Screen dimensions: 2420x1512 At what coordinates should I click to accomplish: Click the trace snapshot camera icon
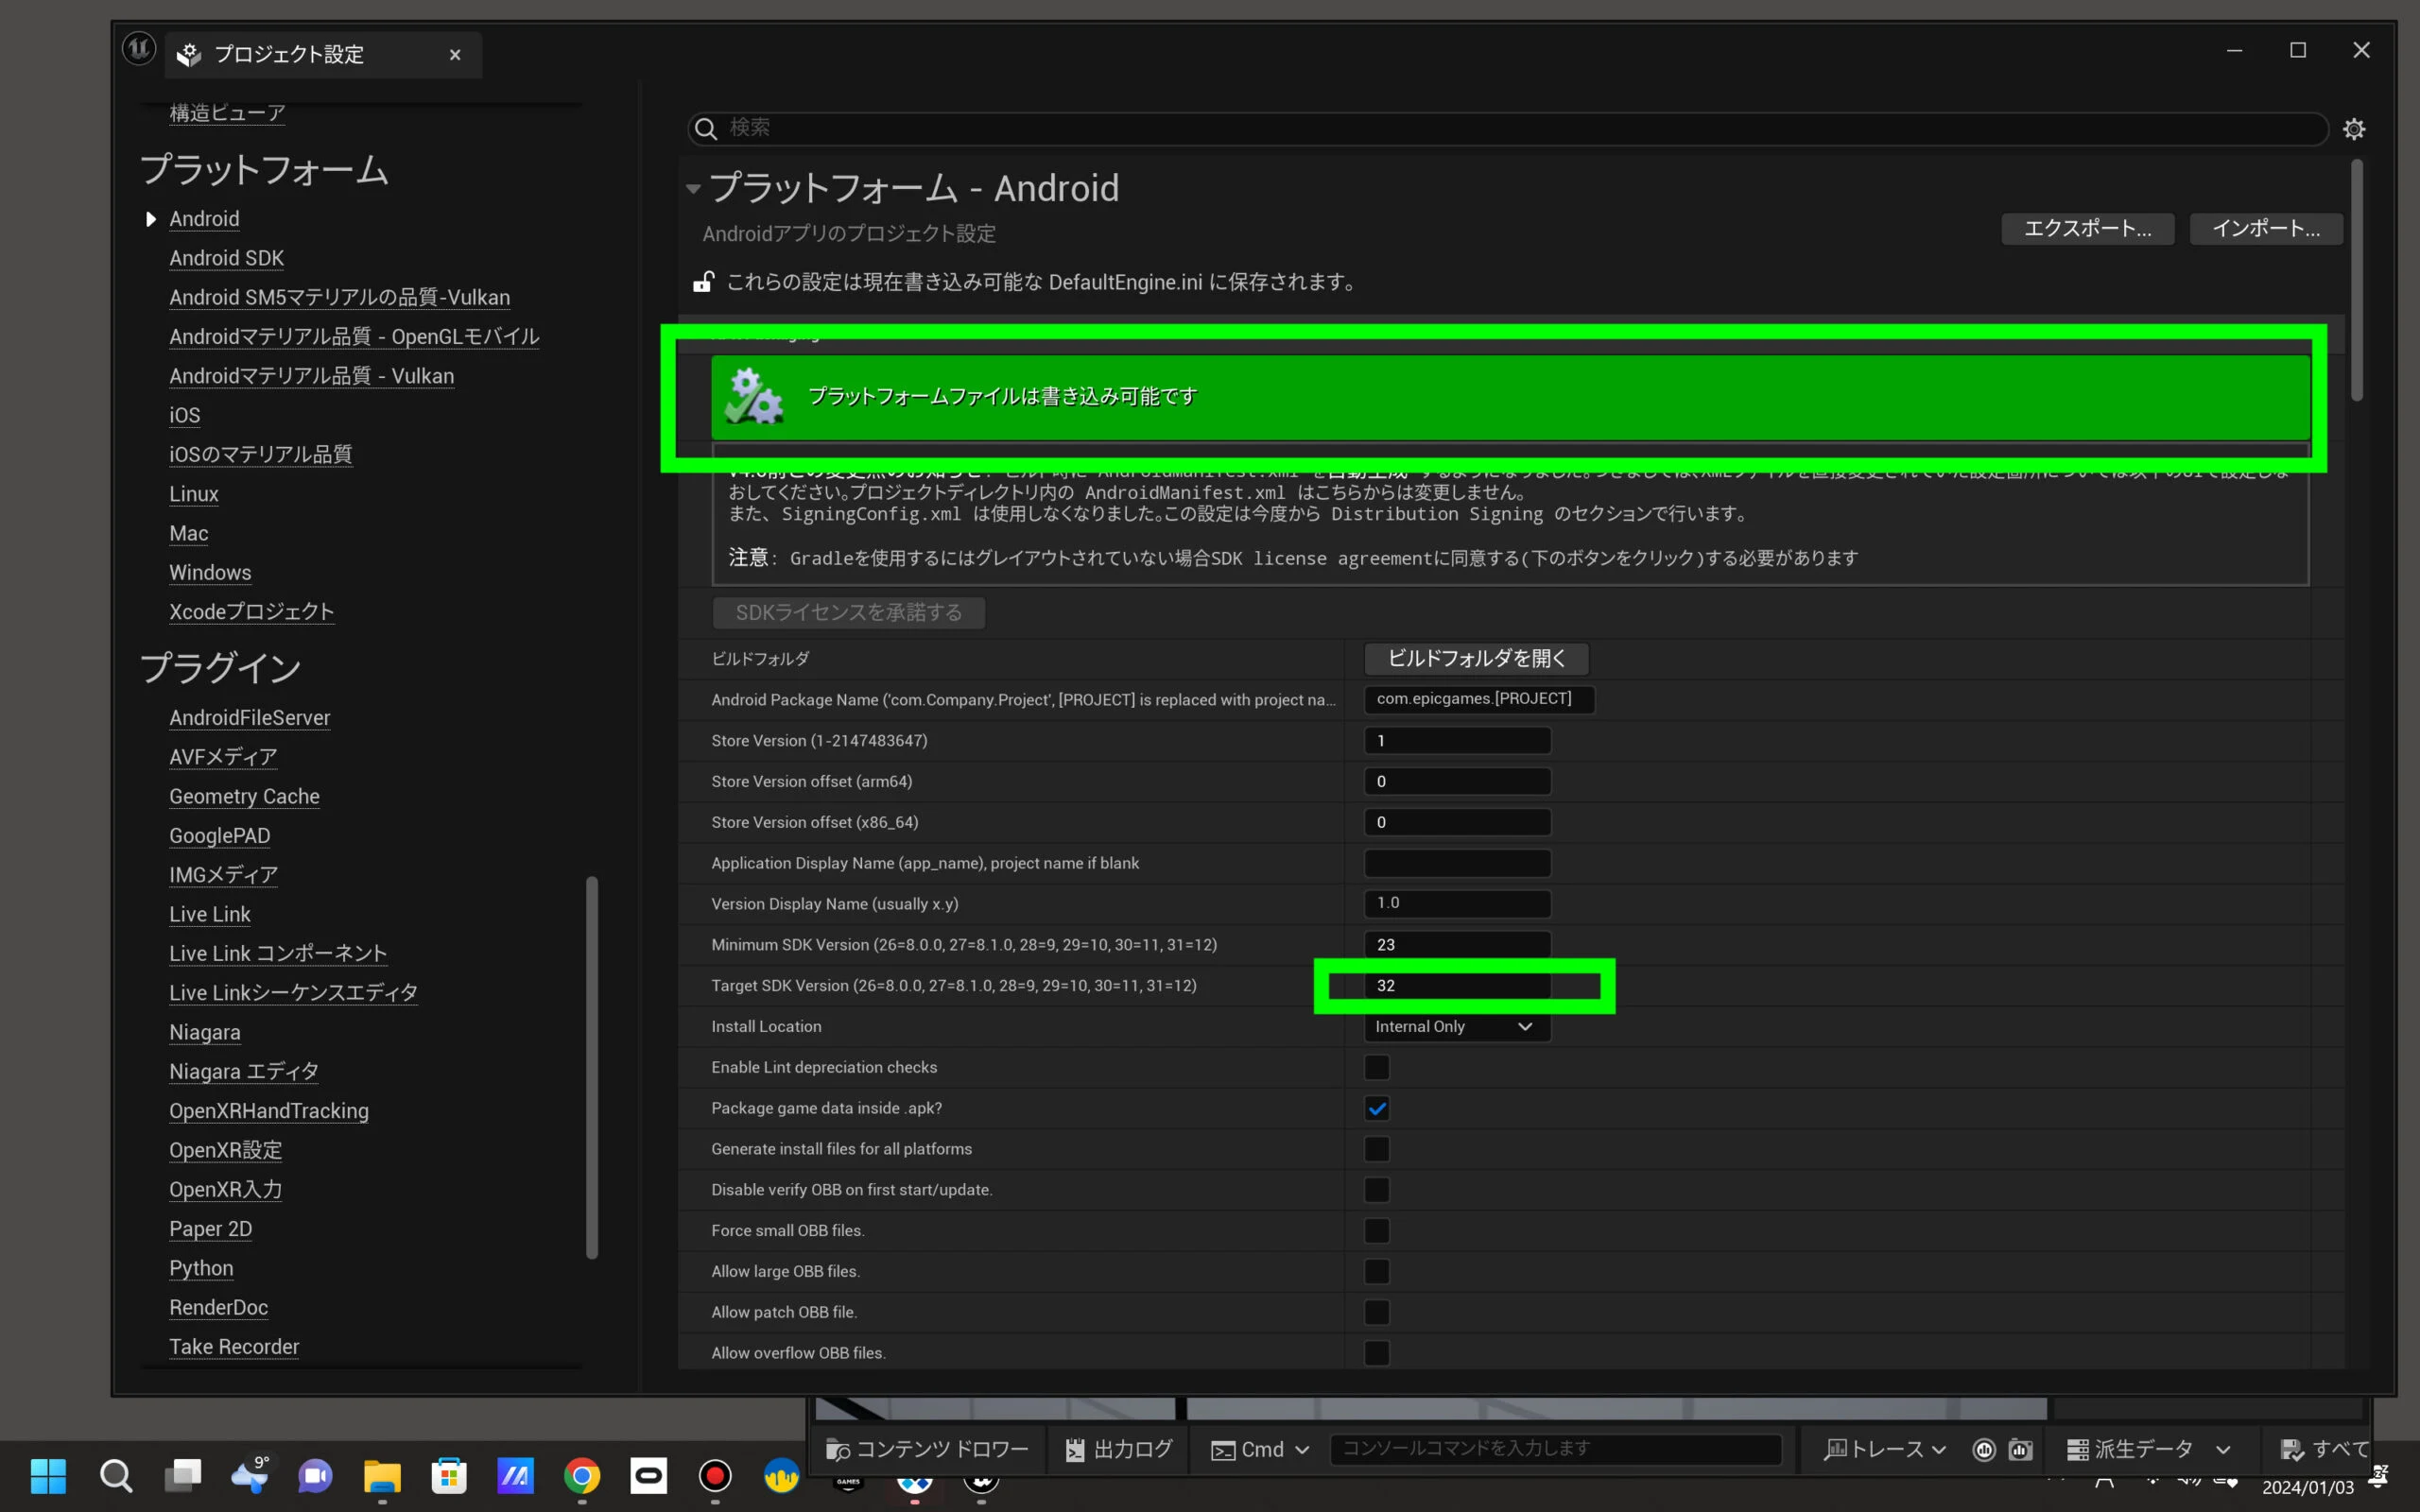click(2020, 1449)
